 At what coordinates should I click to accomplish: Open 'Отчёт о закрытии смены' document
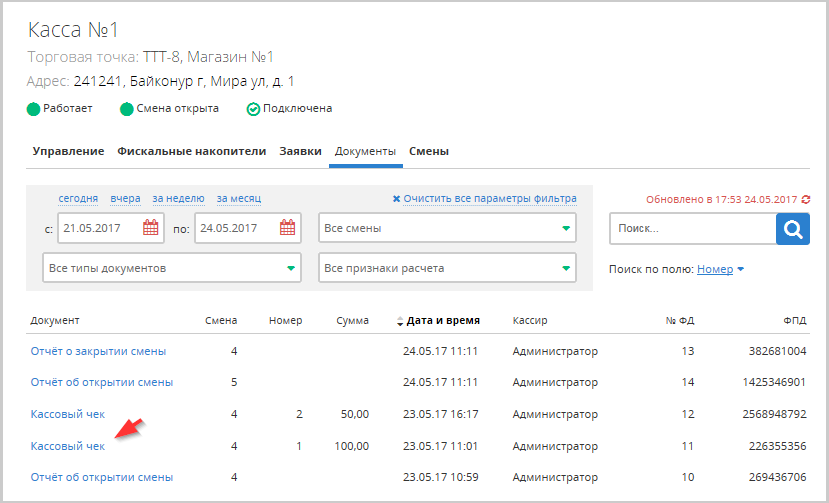[x=98, y=351]
